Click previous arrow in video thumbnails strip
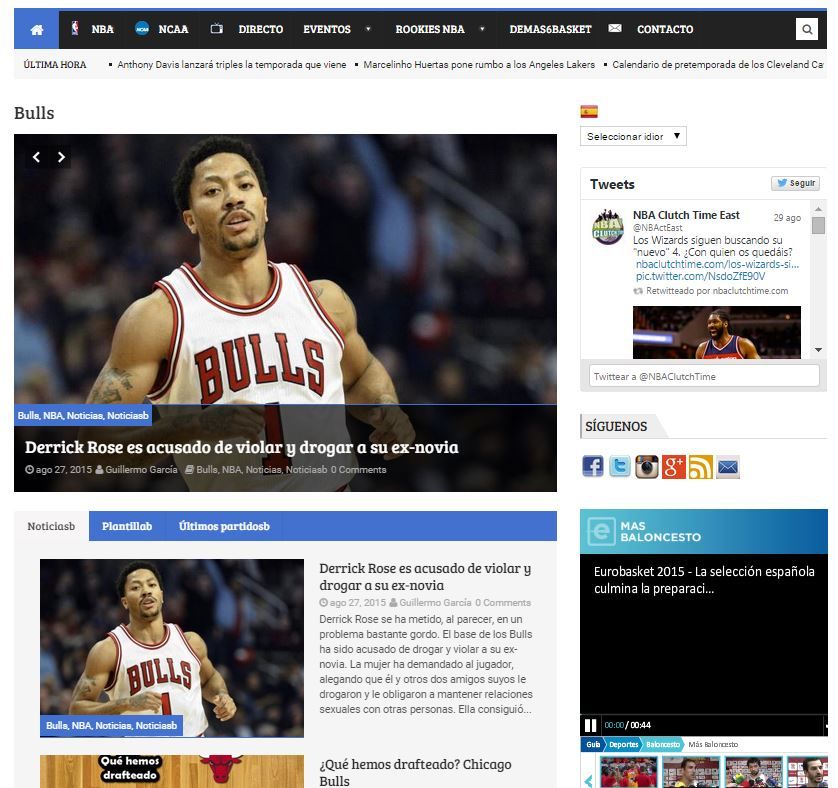The width and height of the screenshot is (838, 788). 588,780
